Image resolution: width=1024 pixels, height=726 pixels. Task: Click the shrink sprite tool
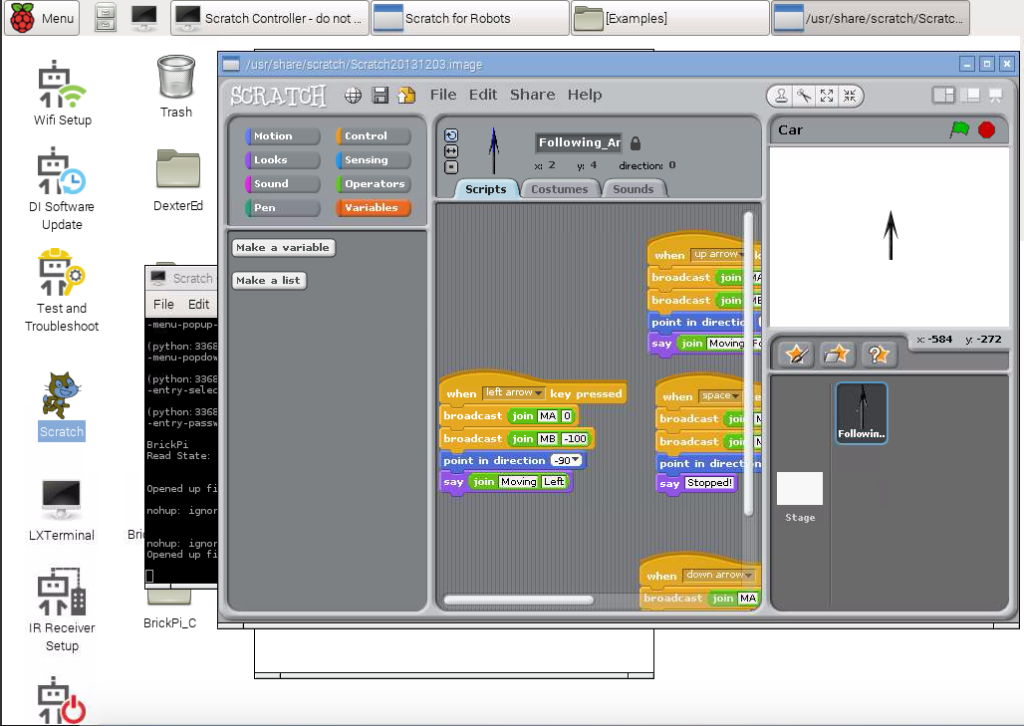pos(850,96)
